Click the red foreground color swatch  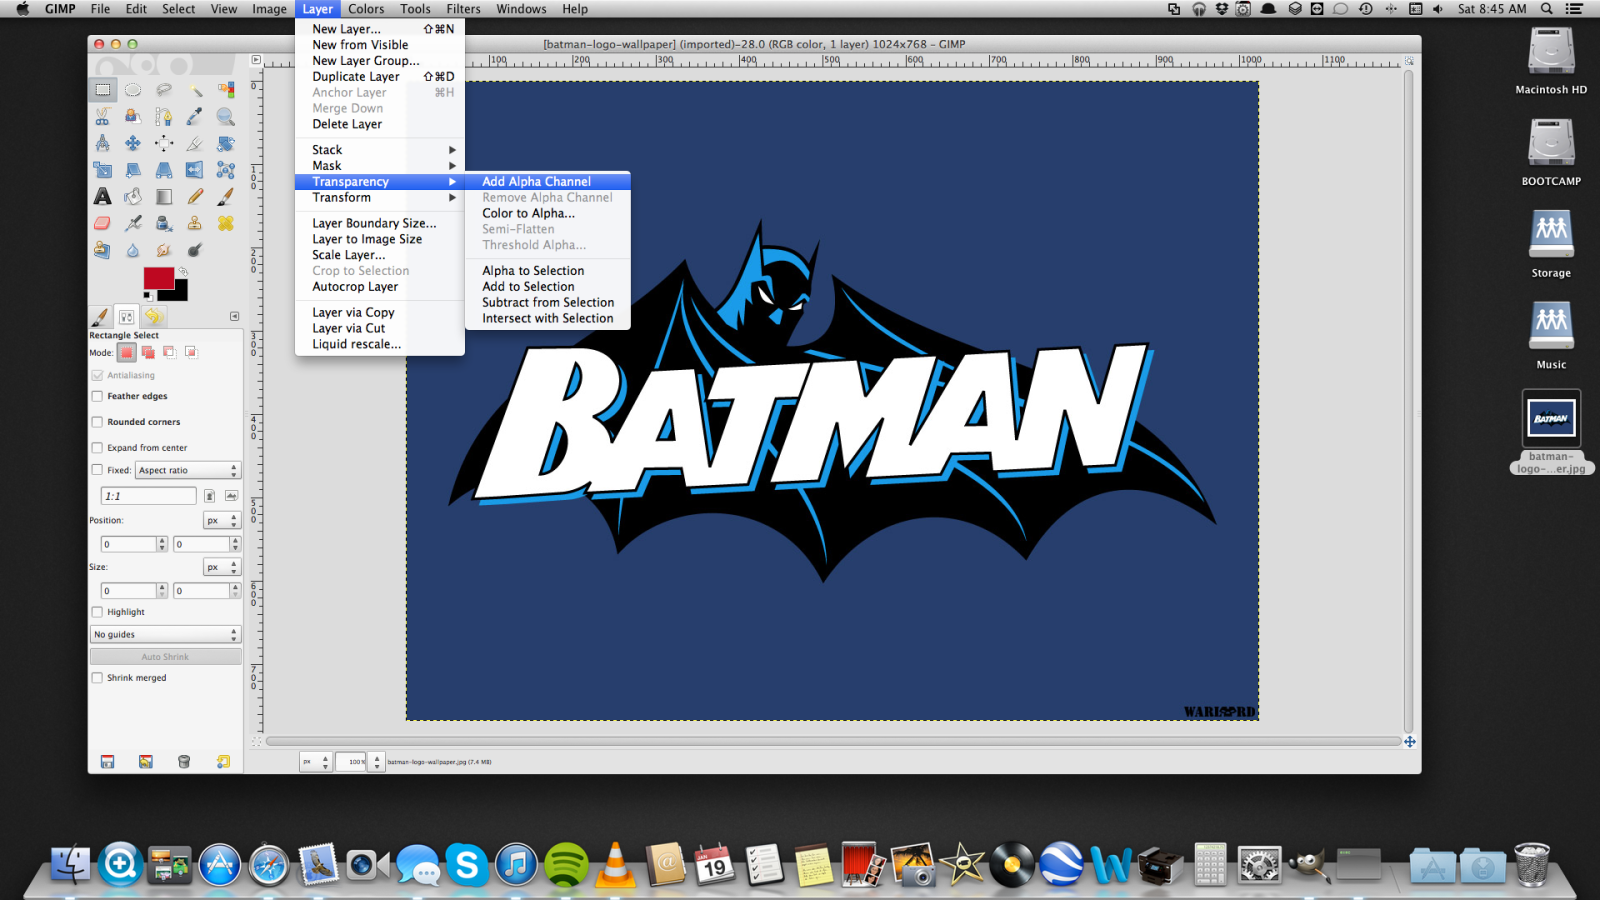click(x=158, y=278)
